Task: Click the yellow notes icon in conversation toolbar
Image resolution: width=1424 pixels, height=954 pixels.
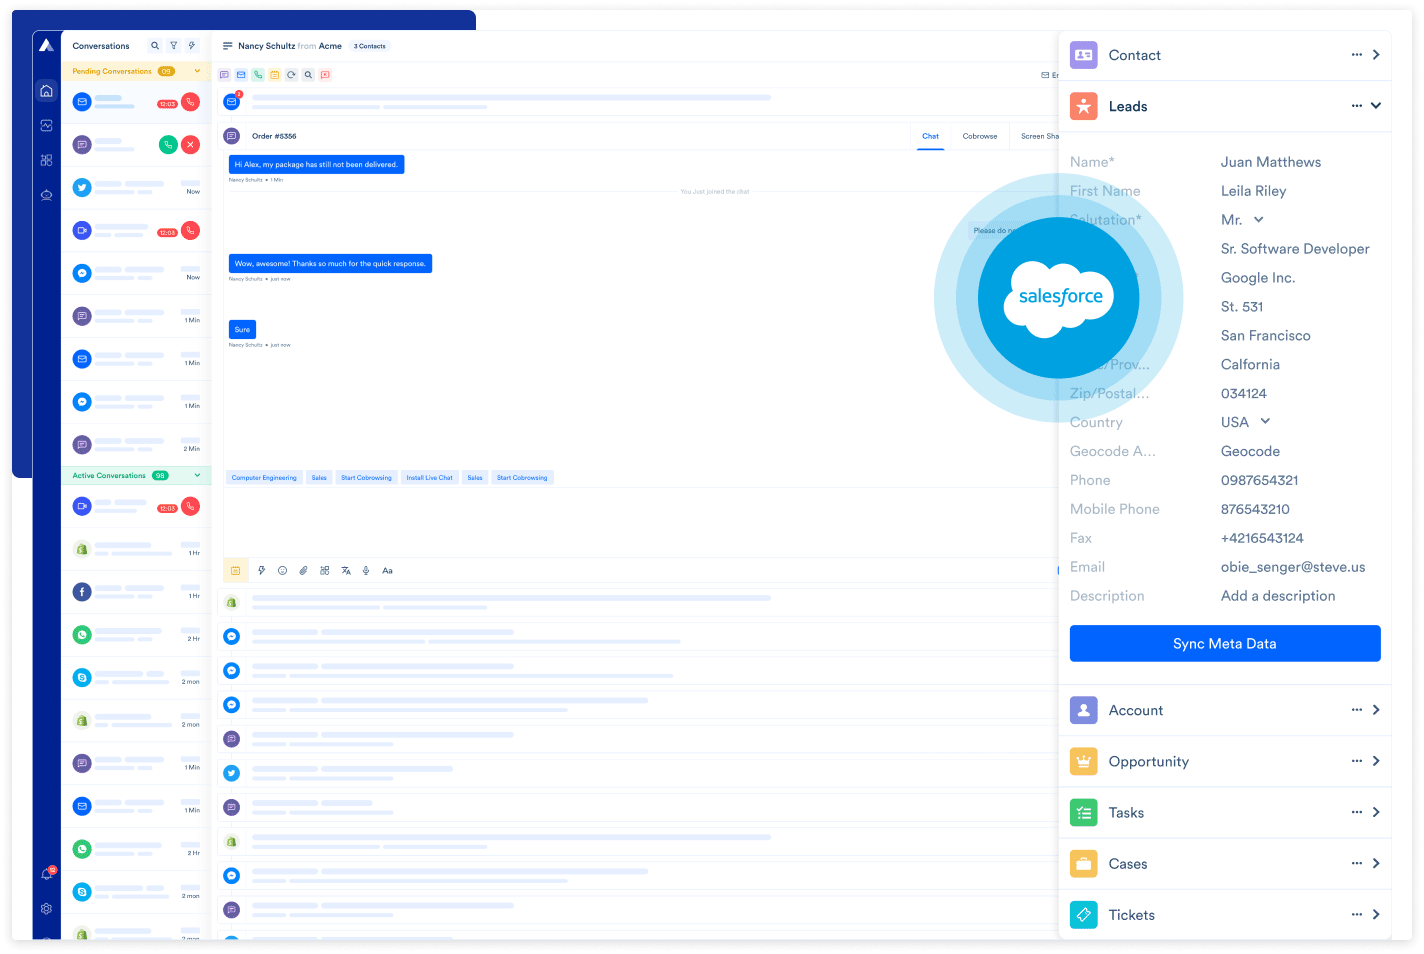Action: (275, 75)
